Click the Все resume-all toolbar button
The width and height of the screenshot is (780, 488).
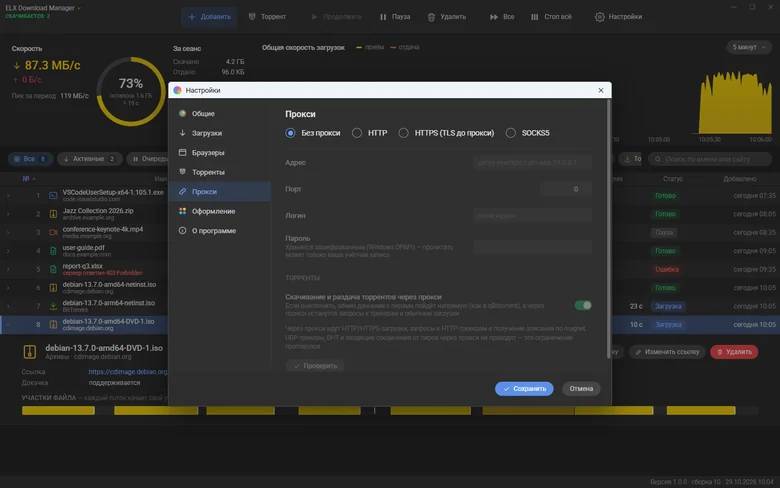coord(502,16)
